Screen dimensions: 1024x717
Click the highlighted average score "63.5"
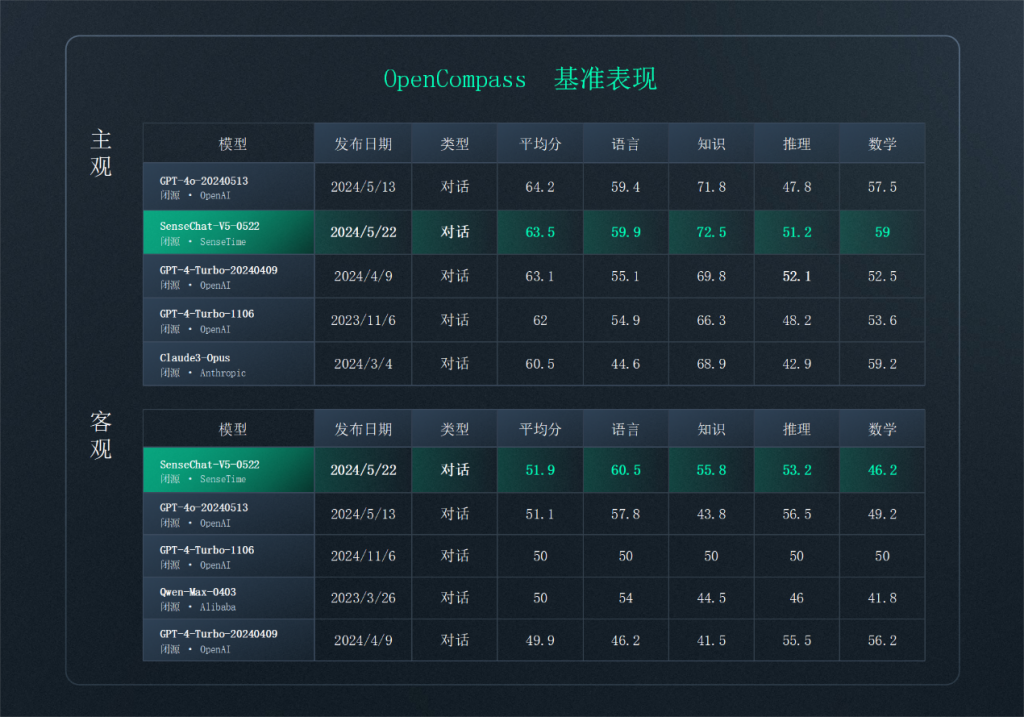point(540,232)
